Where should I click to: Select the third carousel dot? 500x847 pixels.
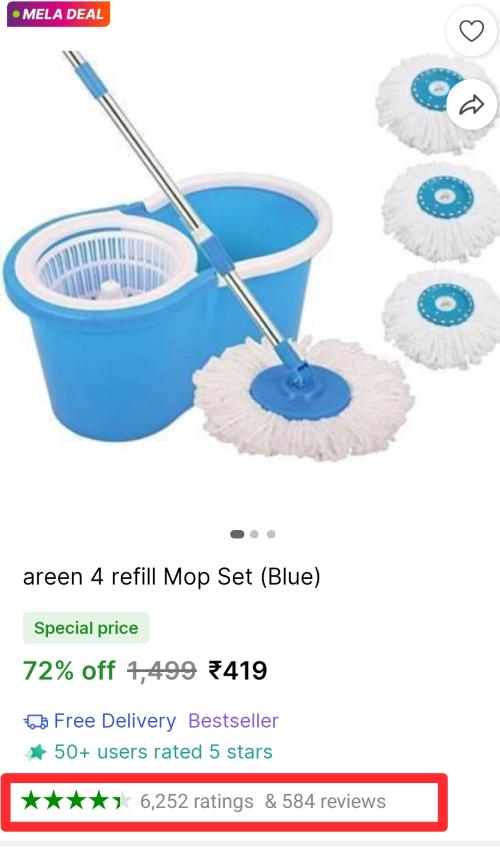[271, 534]
